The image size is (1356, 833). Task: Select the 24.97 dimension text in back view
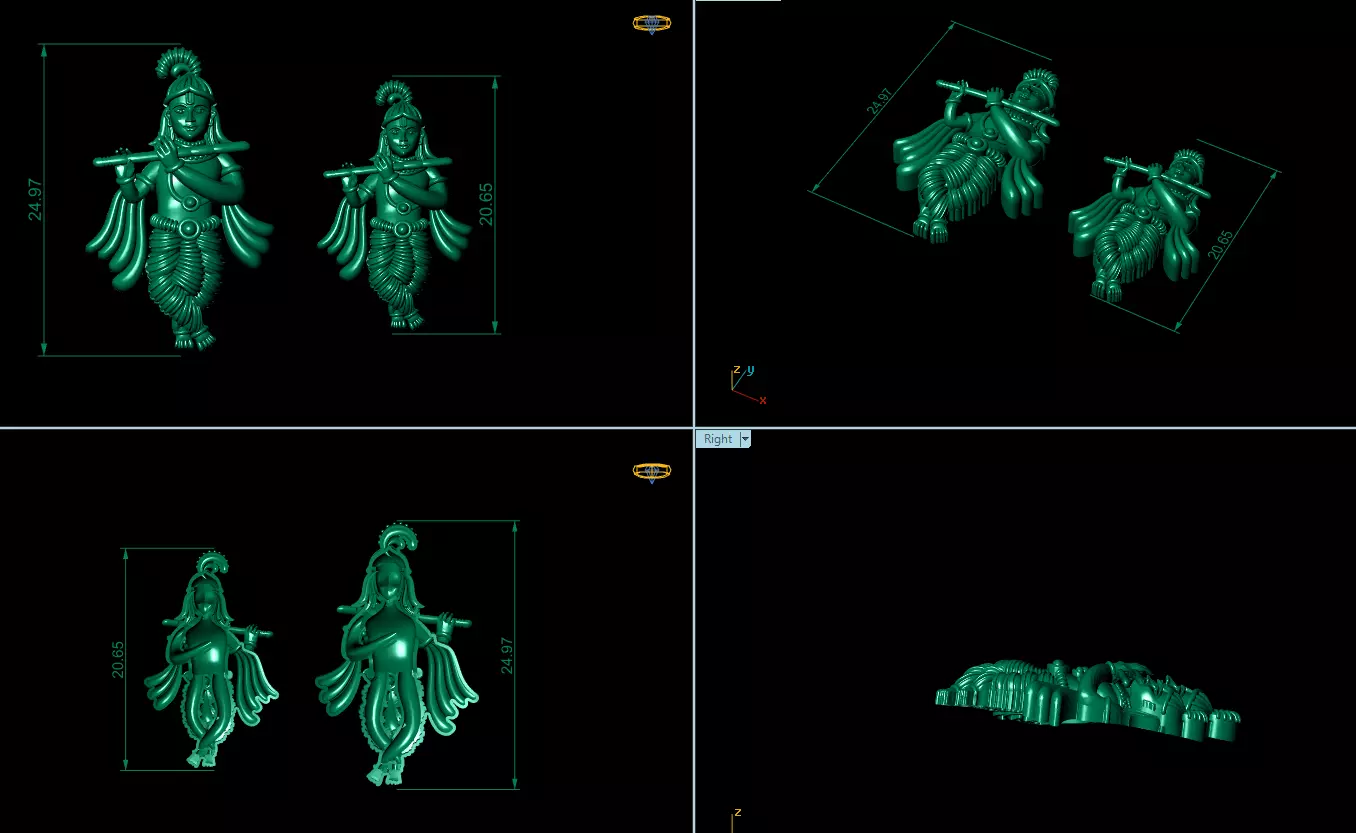[x=506, y=655]
